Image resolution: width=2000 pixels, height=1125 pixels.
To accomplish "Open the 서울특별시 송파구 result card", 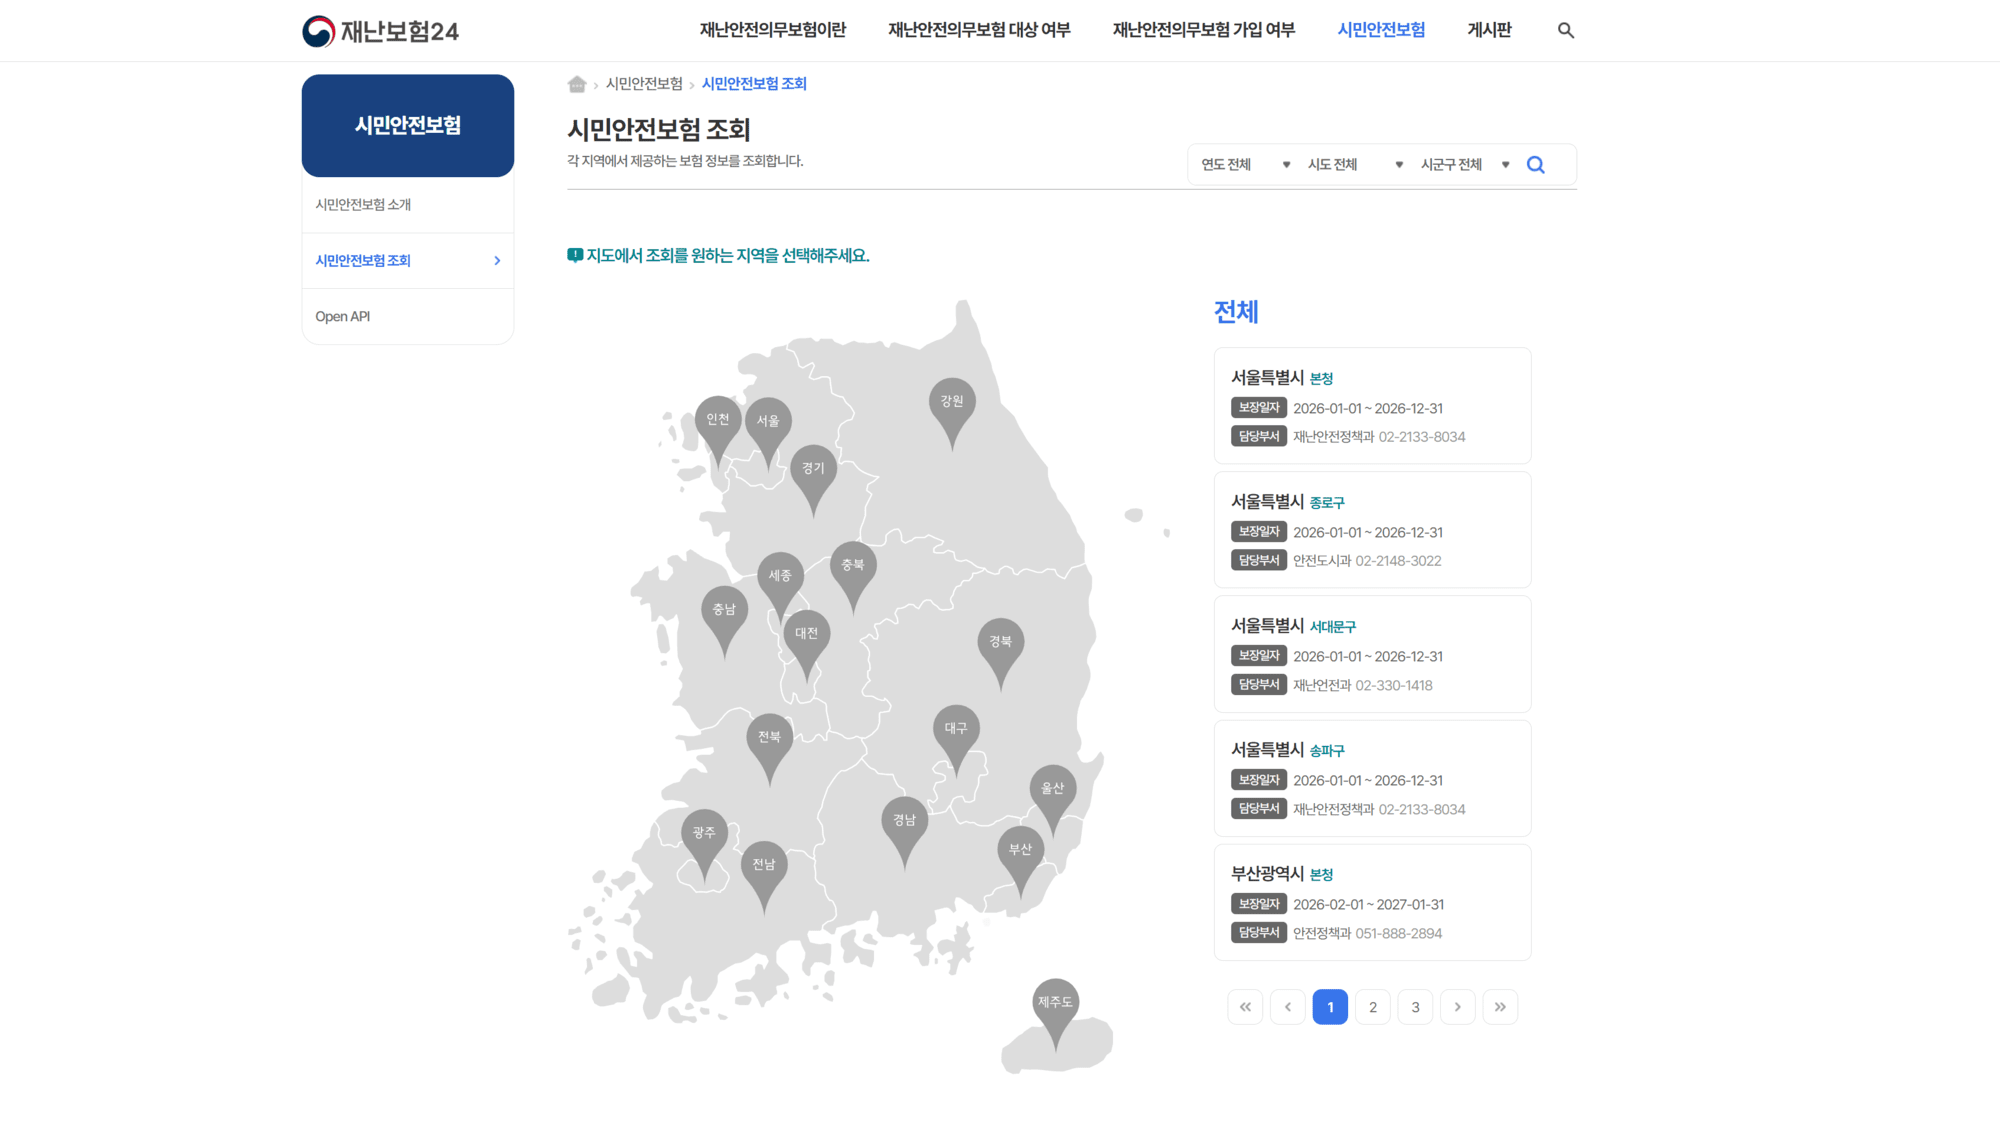I will 1372,778.
